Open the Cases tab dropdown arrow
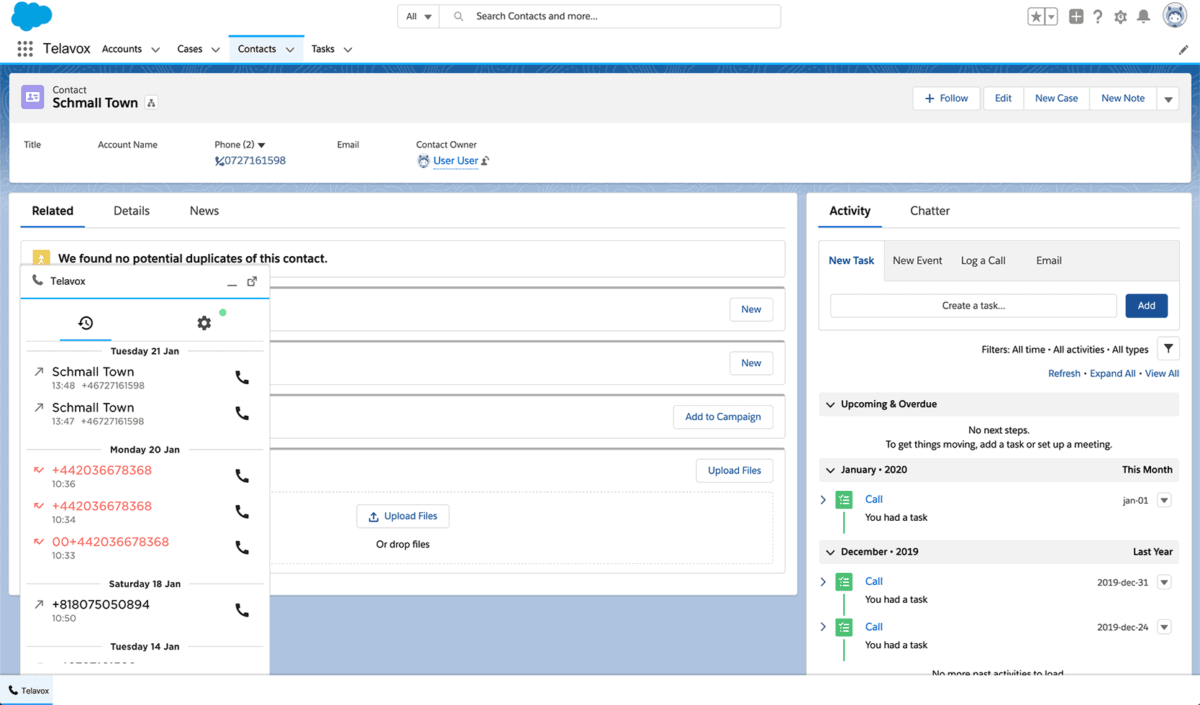Screen dimensions: 1200x705 point(213,49)
